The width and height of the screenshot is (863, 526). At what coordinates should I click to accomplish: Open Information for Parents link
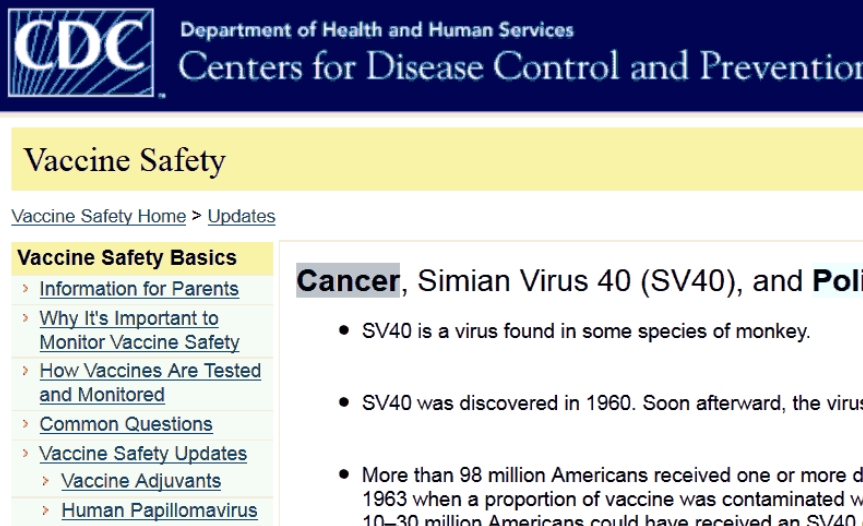(x=139, y=289)
